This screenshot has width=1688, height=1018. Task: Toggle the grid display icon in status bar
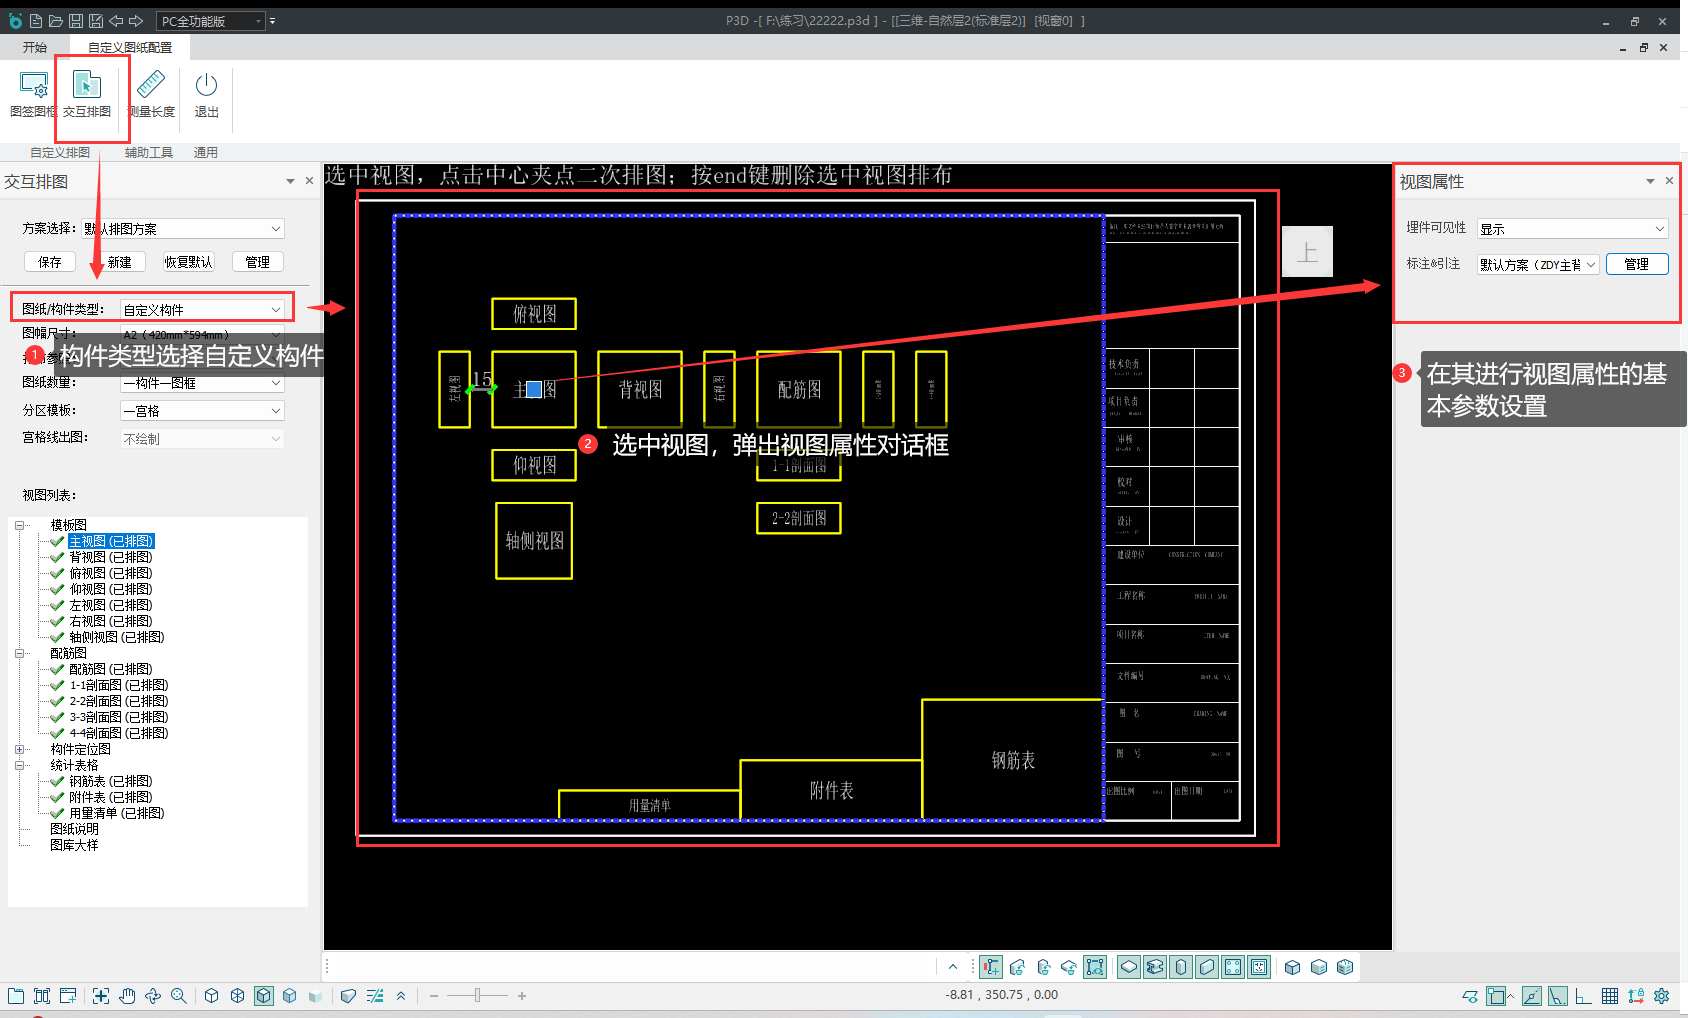(x=1610, y=996)
